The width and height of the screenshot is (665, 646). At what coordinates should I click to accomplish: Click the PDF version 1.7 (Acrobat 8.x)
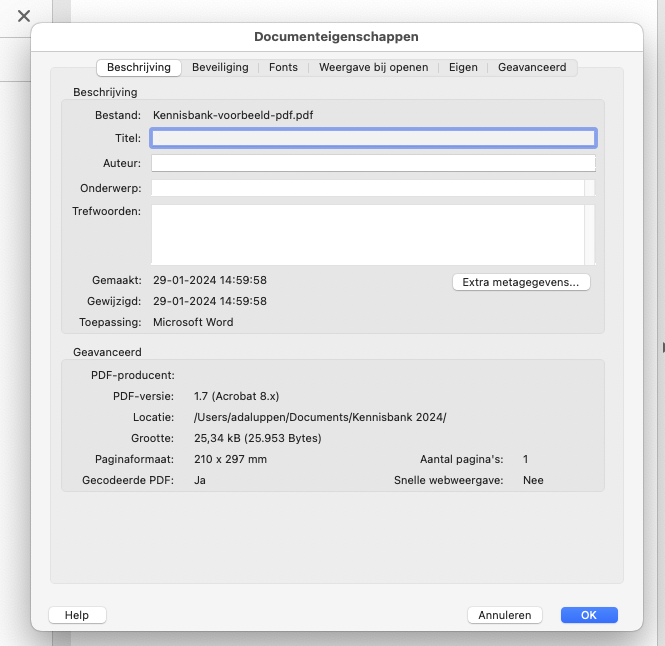point(236,396)
